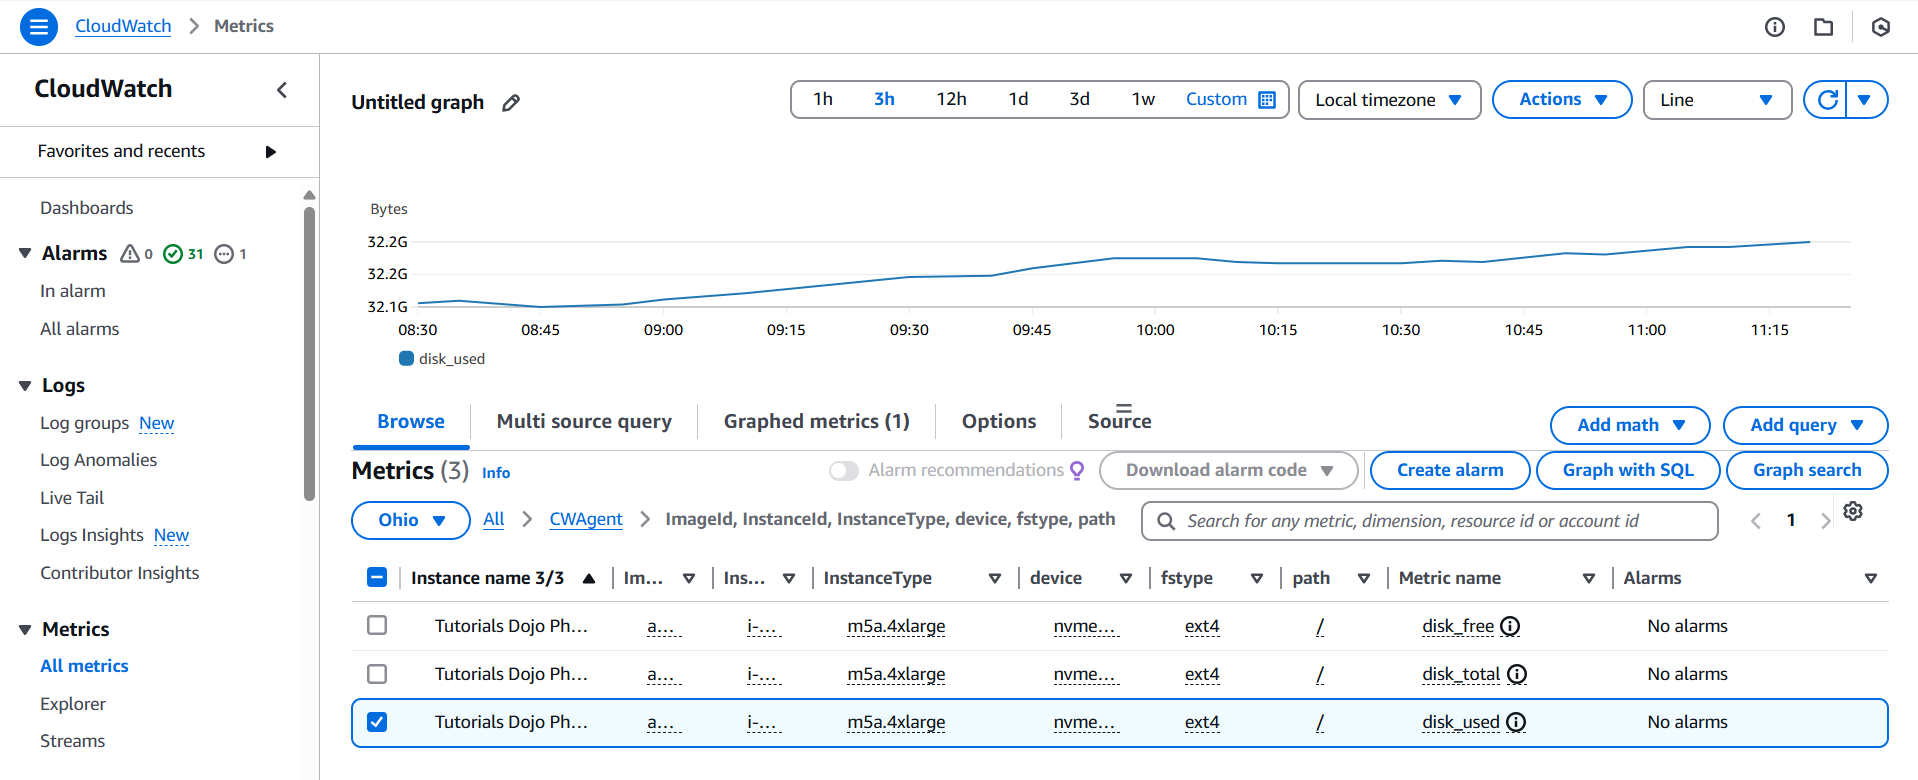Check the disk_total metric row checkbox
This screenshot has width=1918, height=780.
(x=377, y=674)
